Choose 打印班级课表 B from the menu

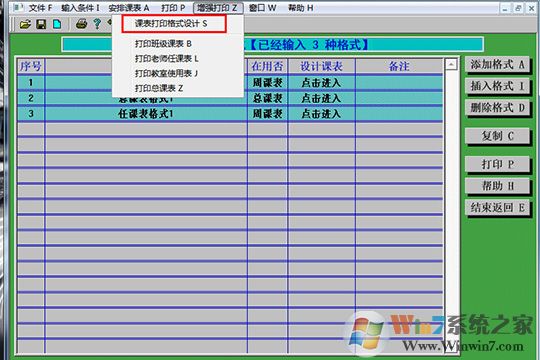pyautogui.click(x=163, y=44)
